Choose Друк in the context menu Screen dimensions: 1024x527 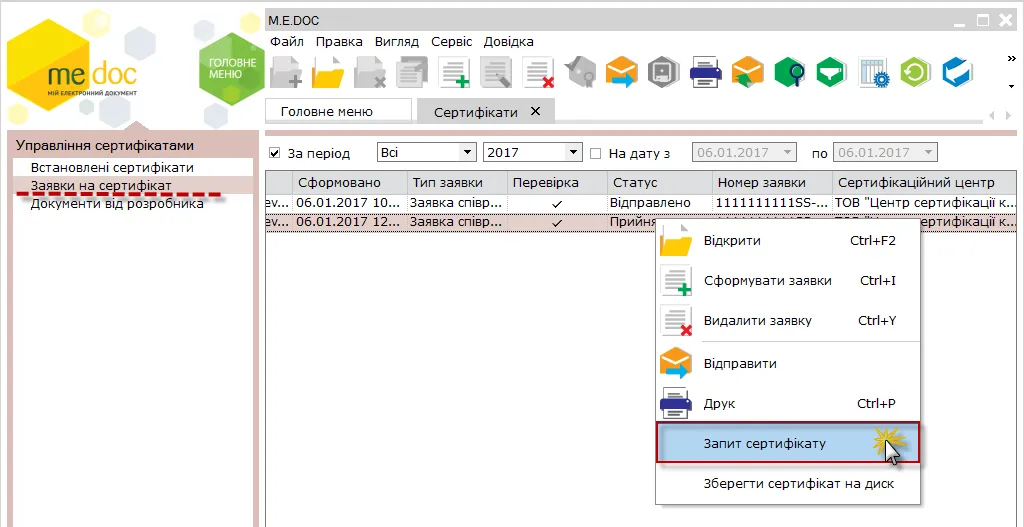pos(788,404)
